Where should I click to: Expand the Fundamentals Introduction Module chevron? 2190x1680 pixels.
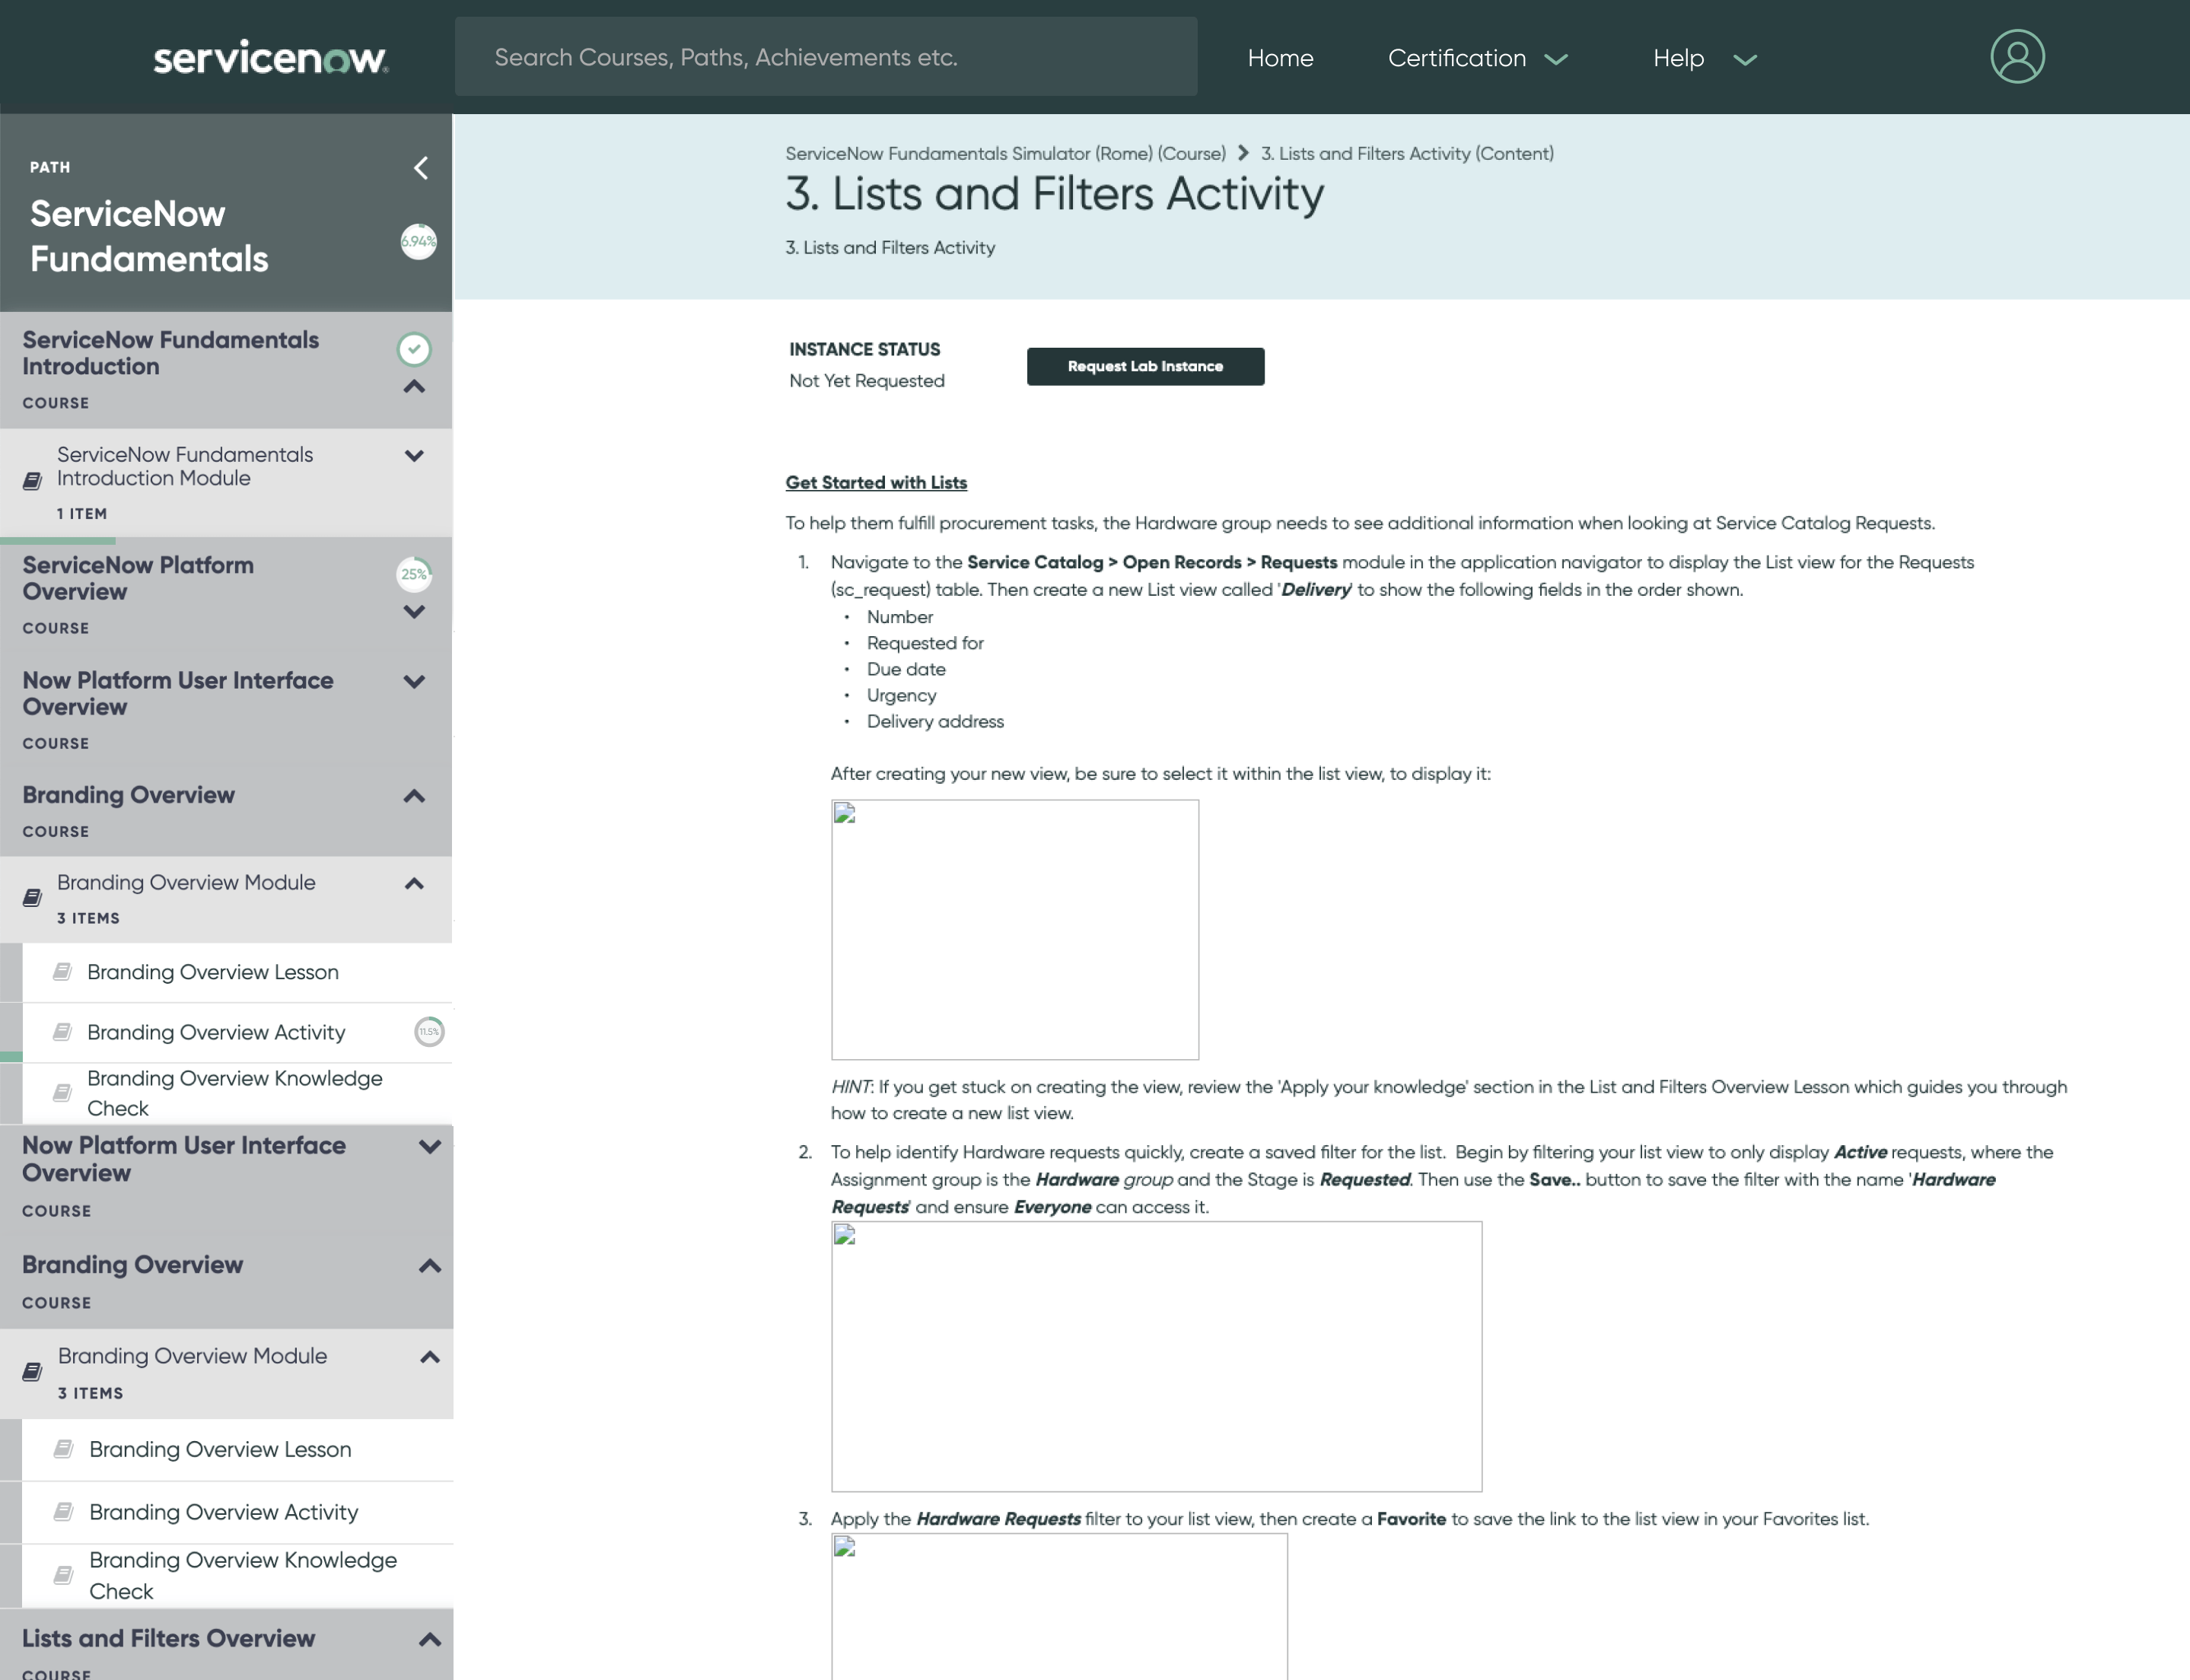[414, 456]
